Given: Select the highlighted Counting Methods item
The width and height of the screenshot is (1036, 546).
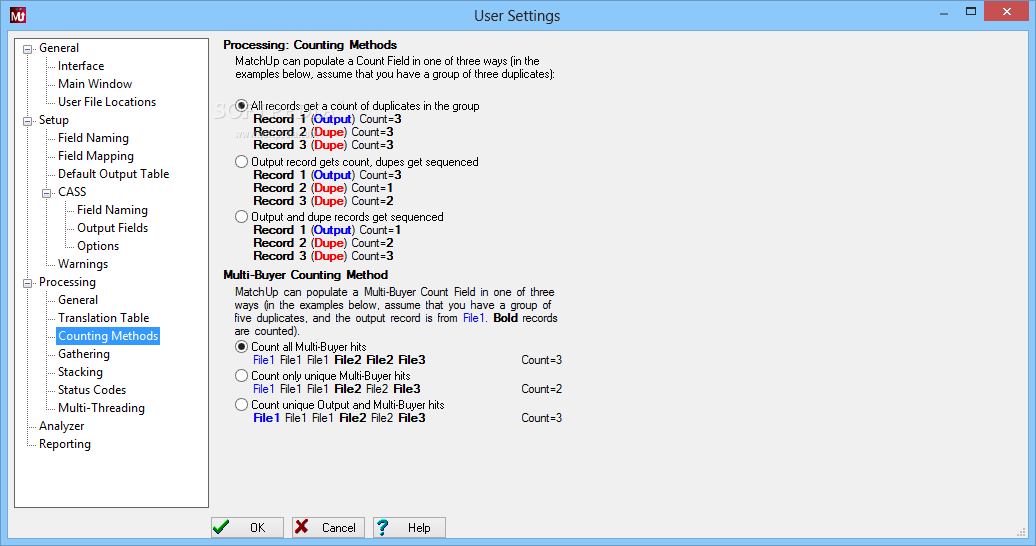Looking at the screenshot, I should 108,336.
